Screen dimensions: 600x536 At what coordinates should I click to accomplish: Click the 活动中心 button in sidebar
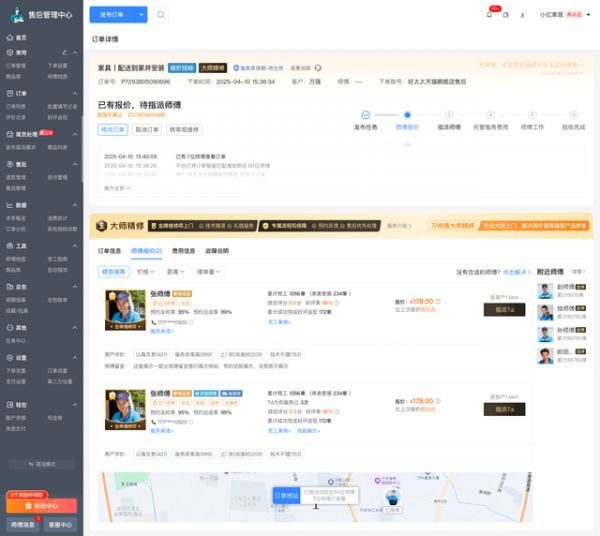[x=41, y=506]
